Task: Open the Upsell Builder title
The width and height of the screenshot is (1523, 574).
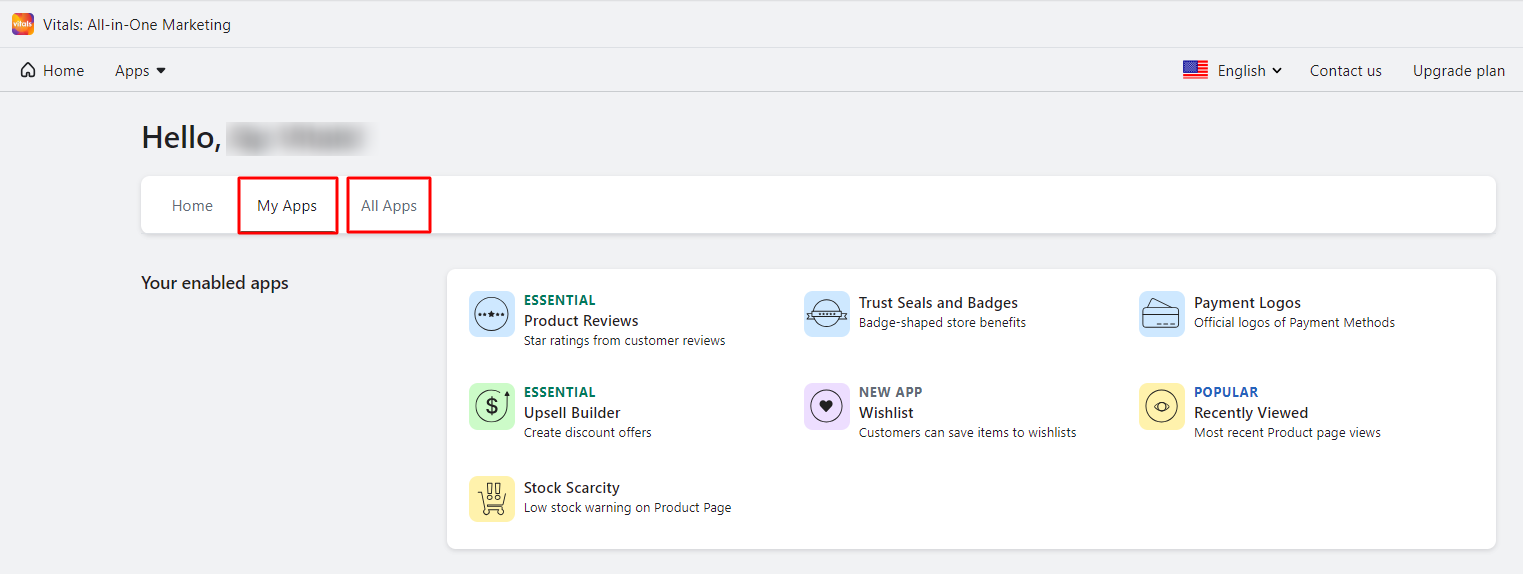Action: 572,412
